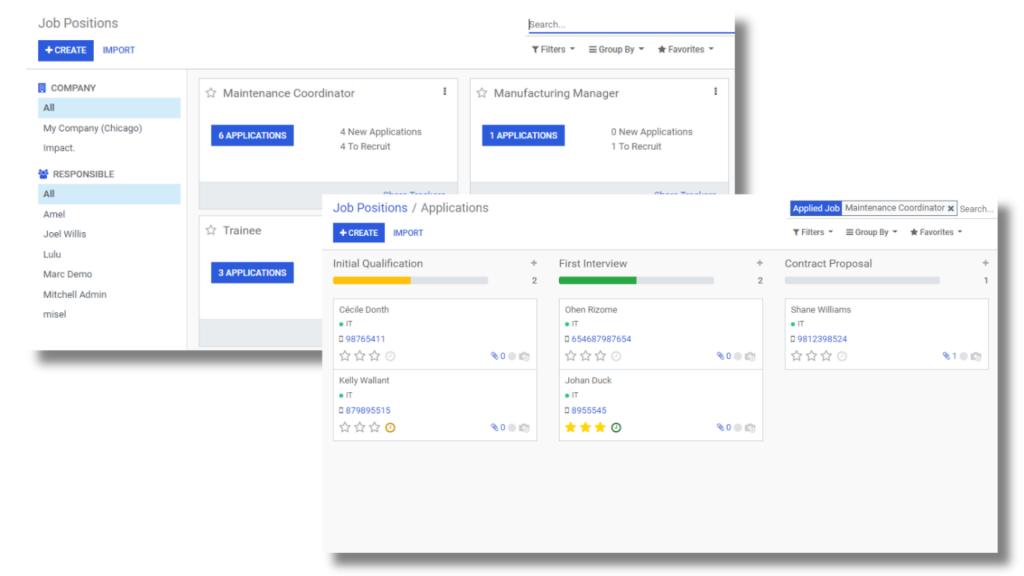Click the 6 Applications button
This screenshot has height=576, width=1024.
coord(252,135)
